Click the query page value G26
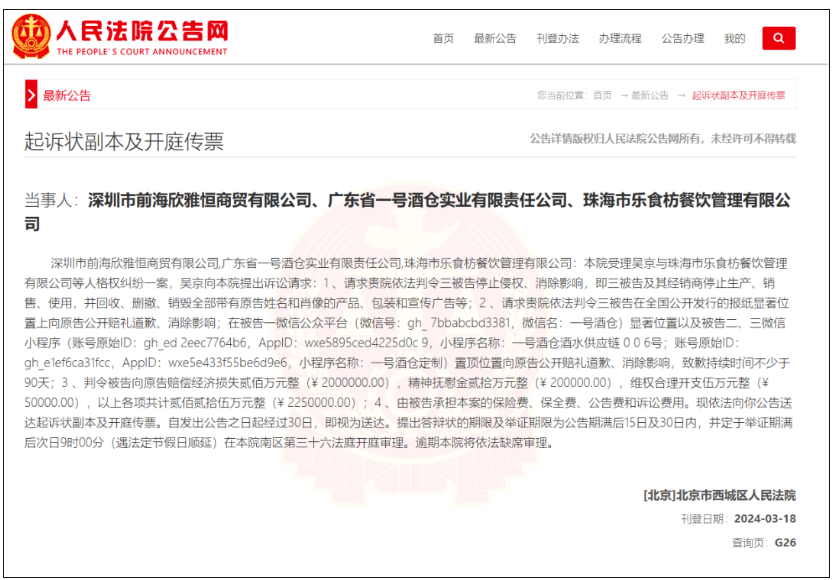This screenshot has width=833, height=580. click(785, 543)
